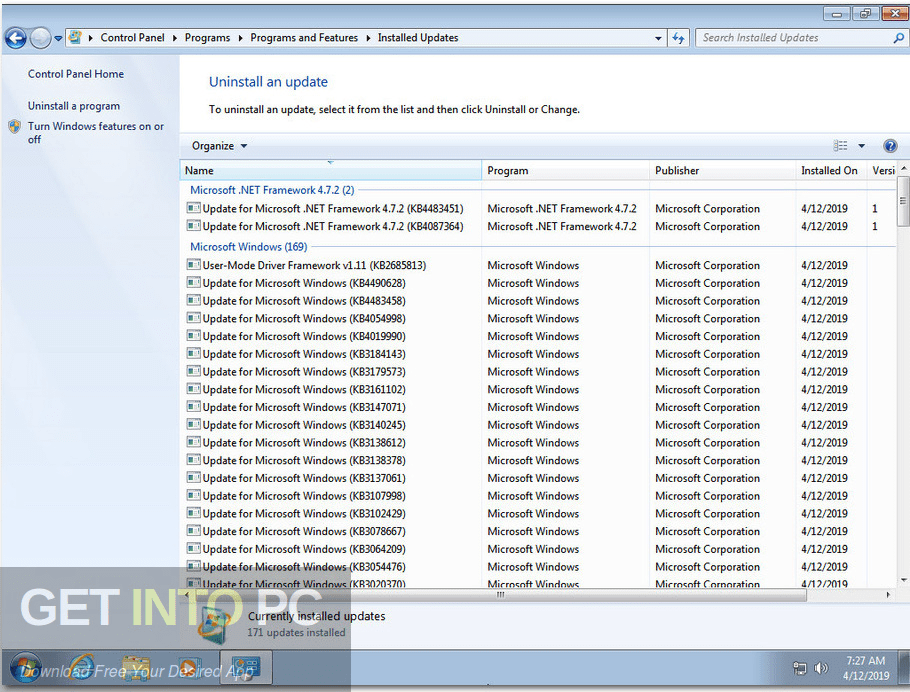910x692 pixels.
Task: Open Windows Media Player on taskbar
Action: pyautogui.click(x=189, y=669)
